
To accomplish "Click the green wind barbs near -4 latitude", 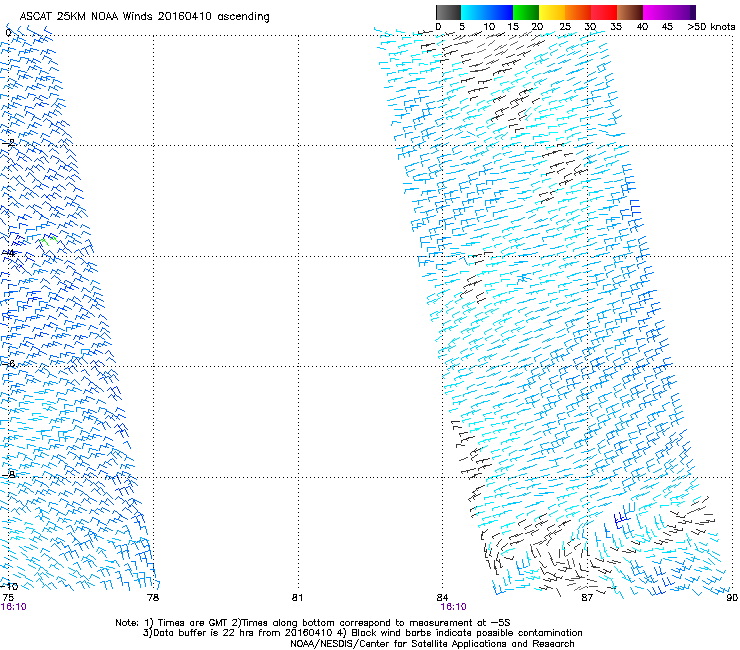I will point(48,240).
